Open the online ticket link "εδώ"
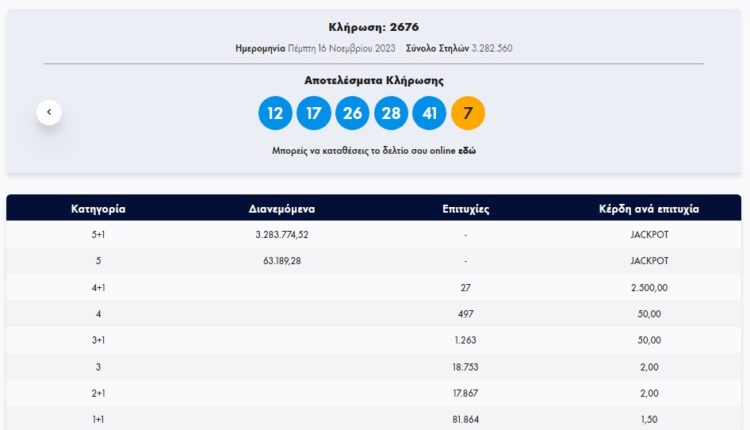750x430 pixels. [466, 151]
